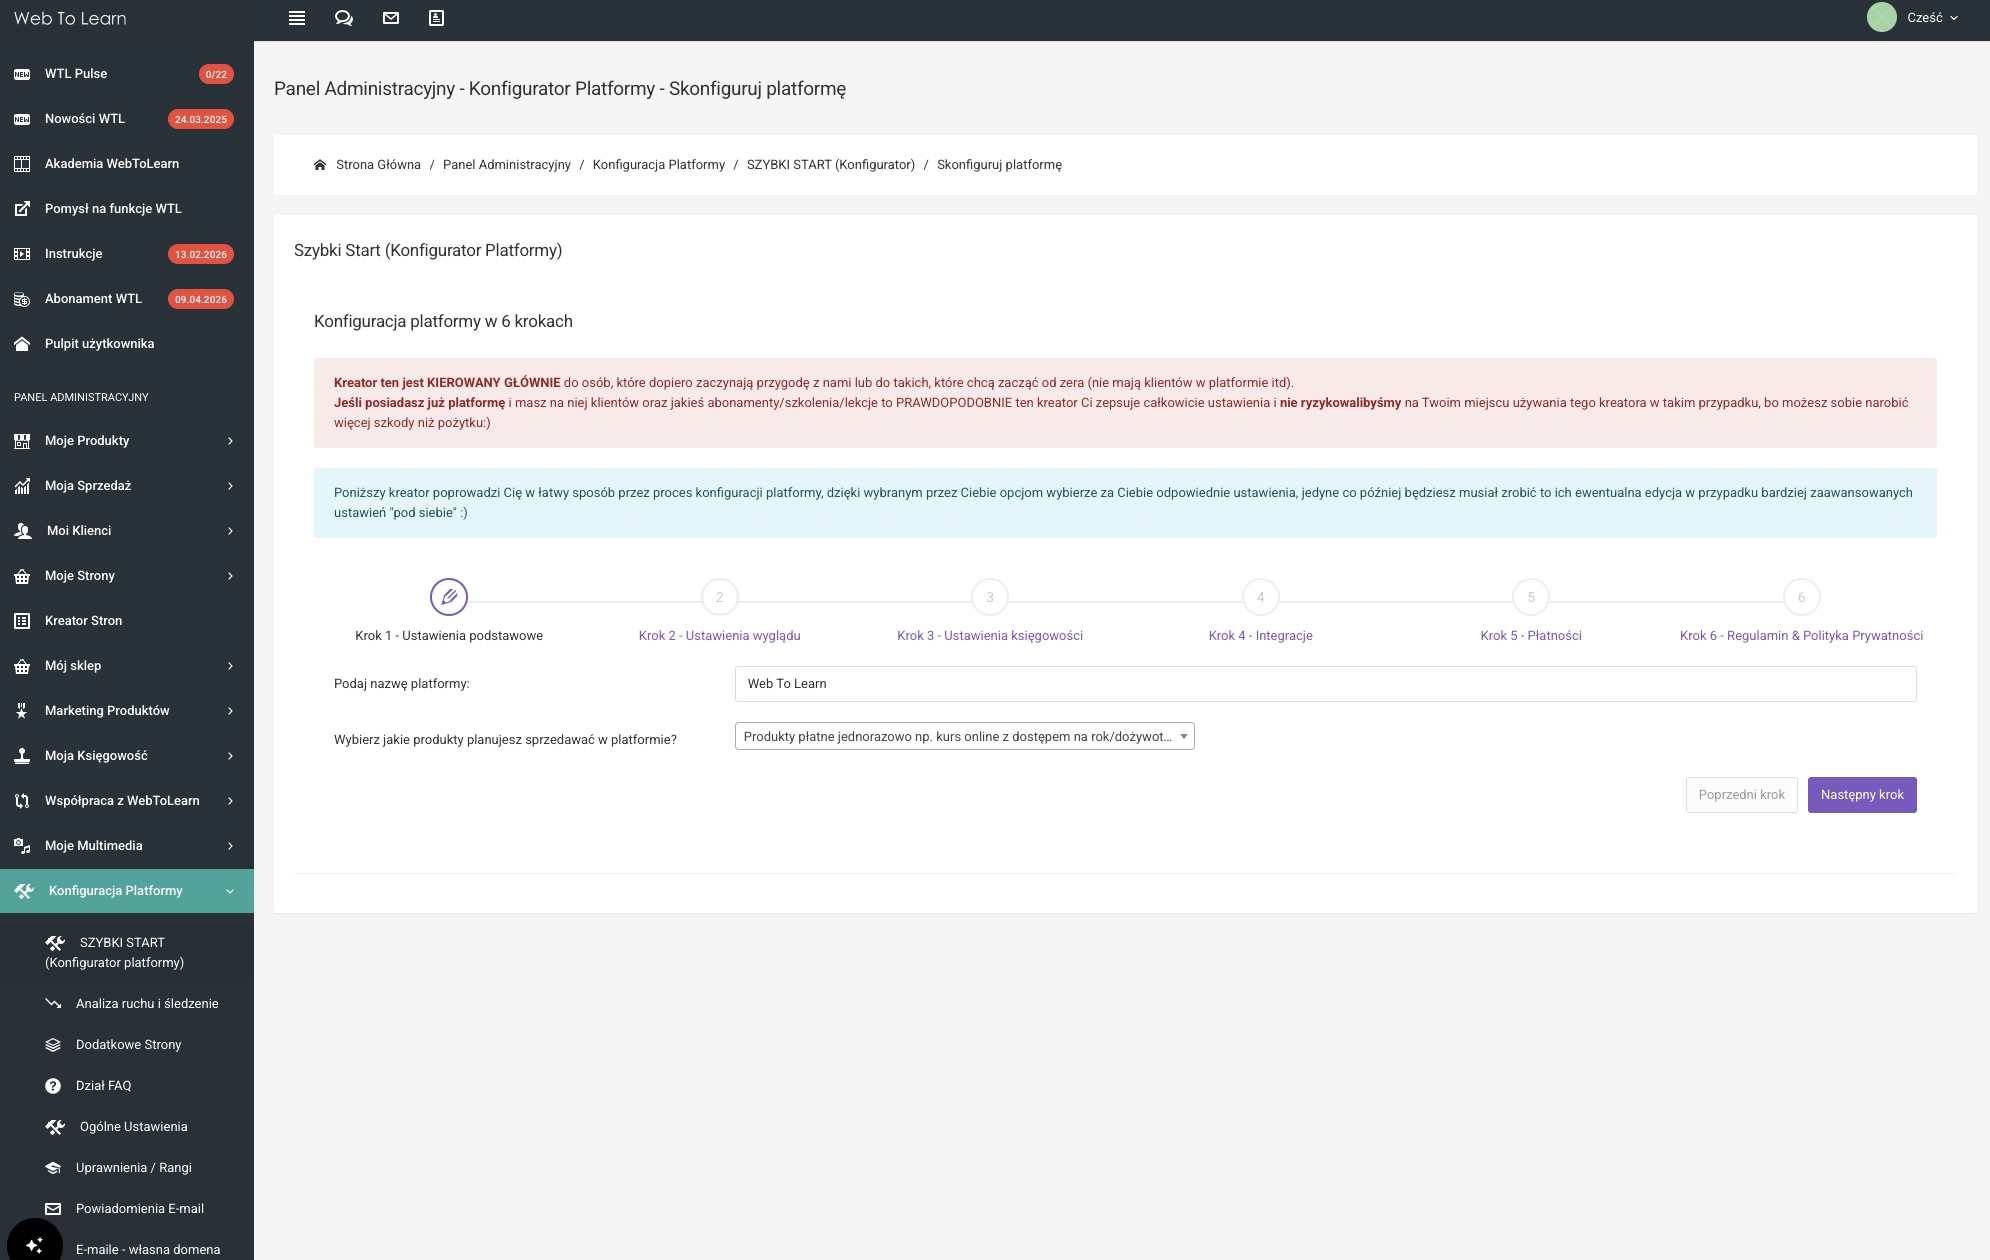
Task: Click the document icon in top bar
Action: [x=436, y=18]
